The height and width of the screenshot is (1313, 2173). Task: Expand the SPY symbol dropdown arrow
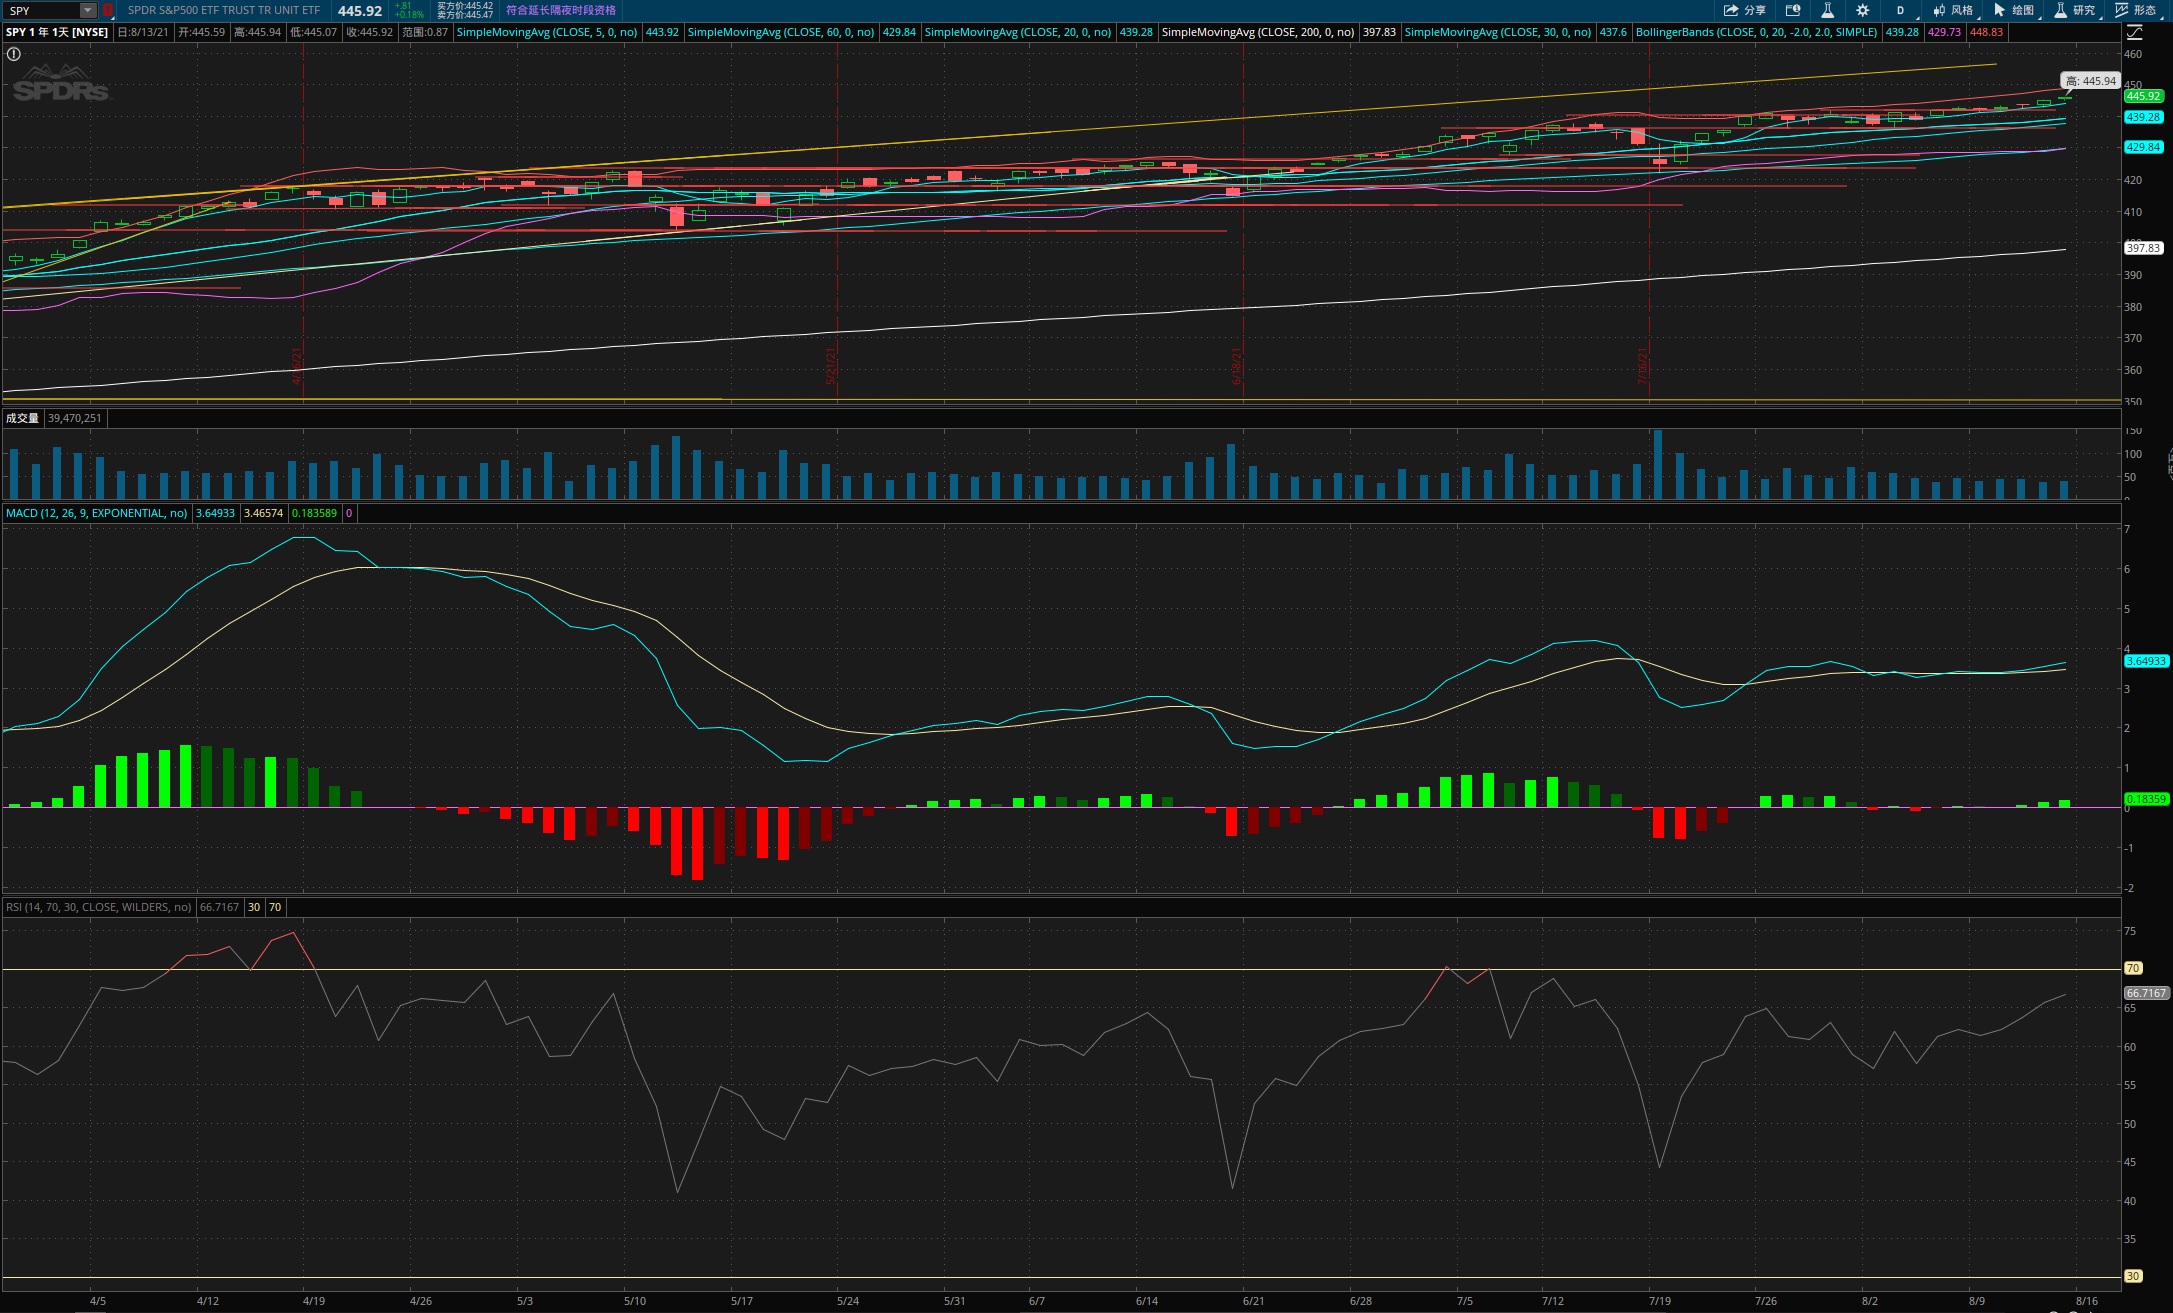pyautogui.click(x=88, y=10)
